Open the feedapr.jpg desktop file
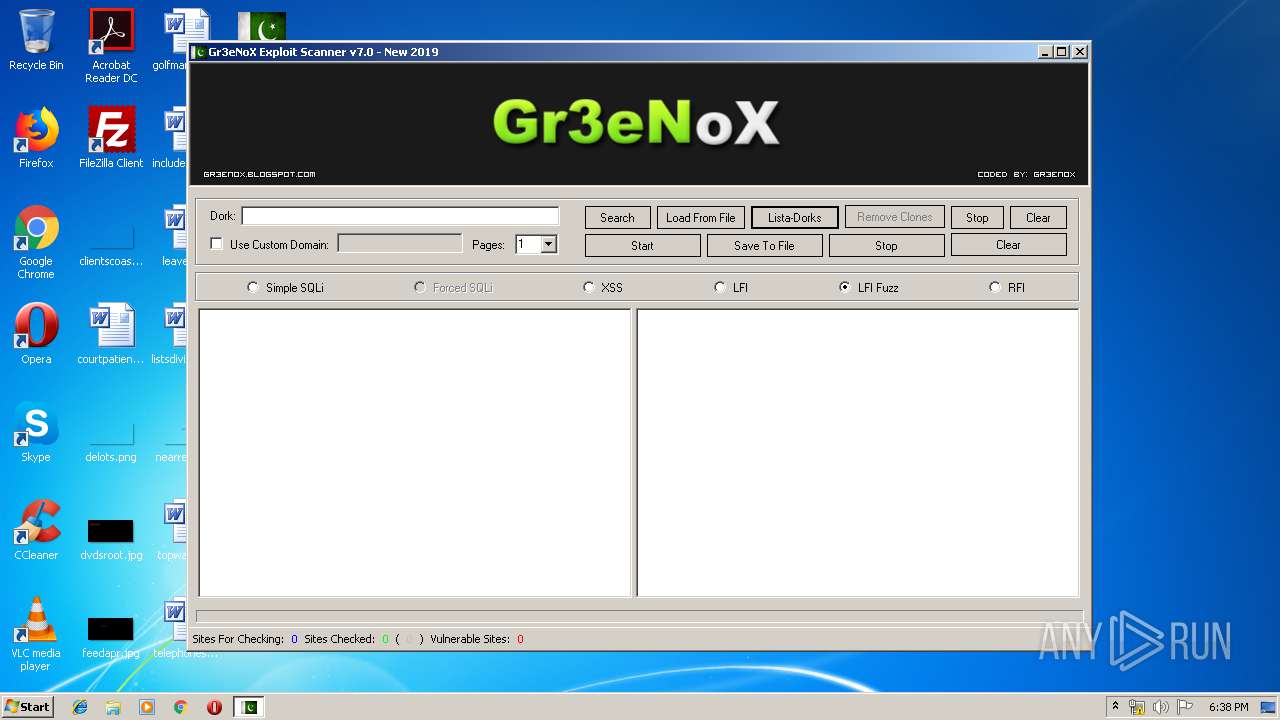 [x=111, y=636]
